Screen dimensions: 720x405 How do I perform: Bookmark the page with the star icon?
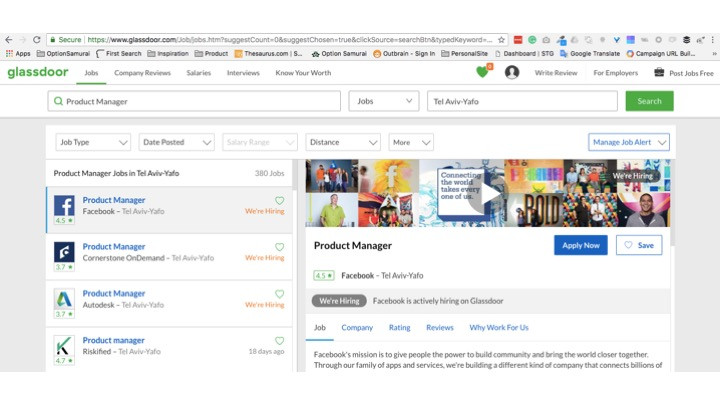click(501, 40)
